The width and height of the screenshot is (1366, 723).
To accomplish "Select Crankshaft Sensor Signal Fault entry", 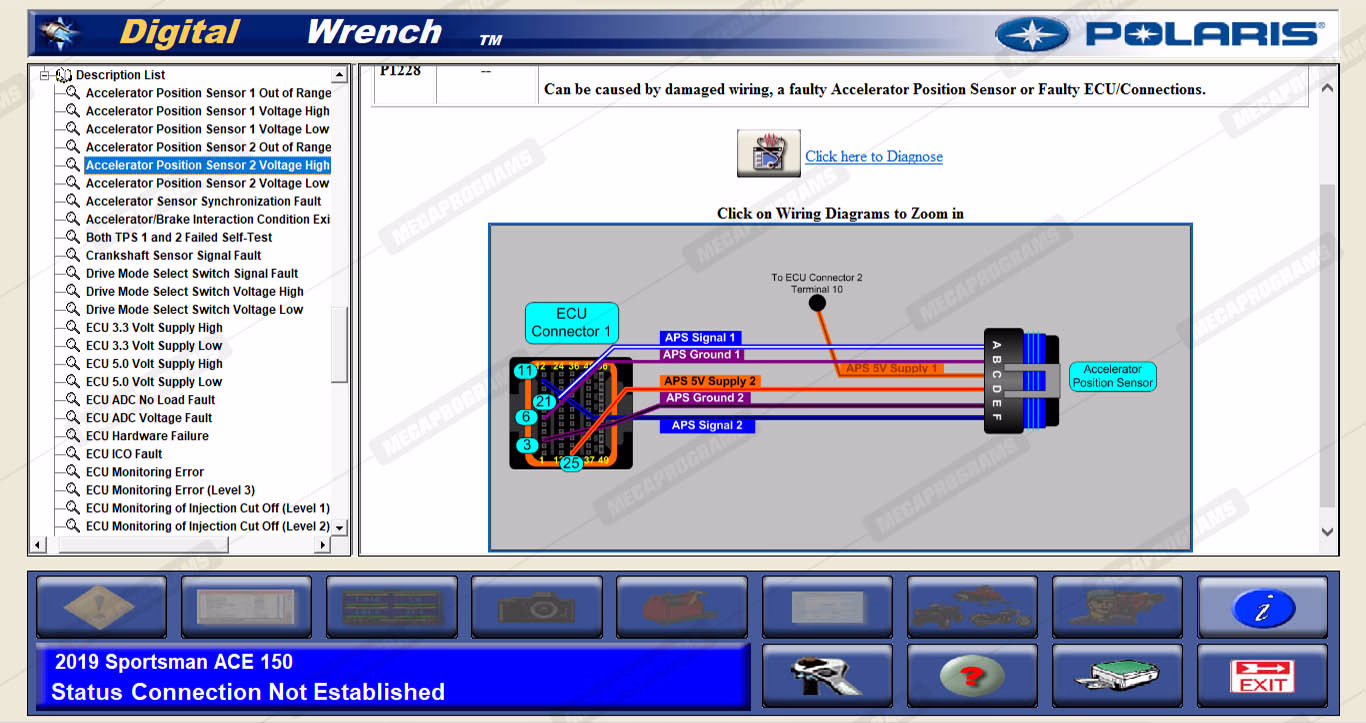I will pyautogui.click(x=173, y=255).
